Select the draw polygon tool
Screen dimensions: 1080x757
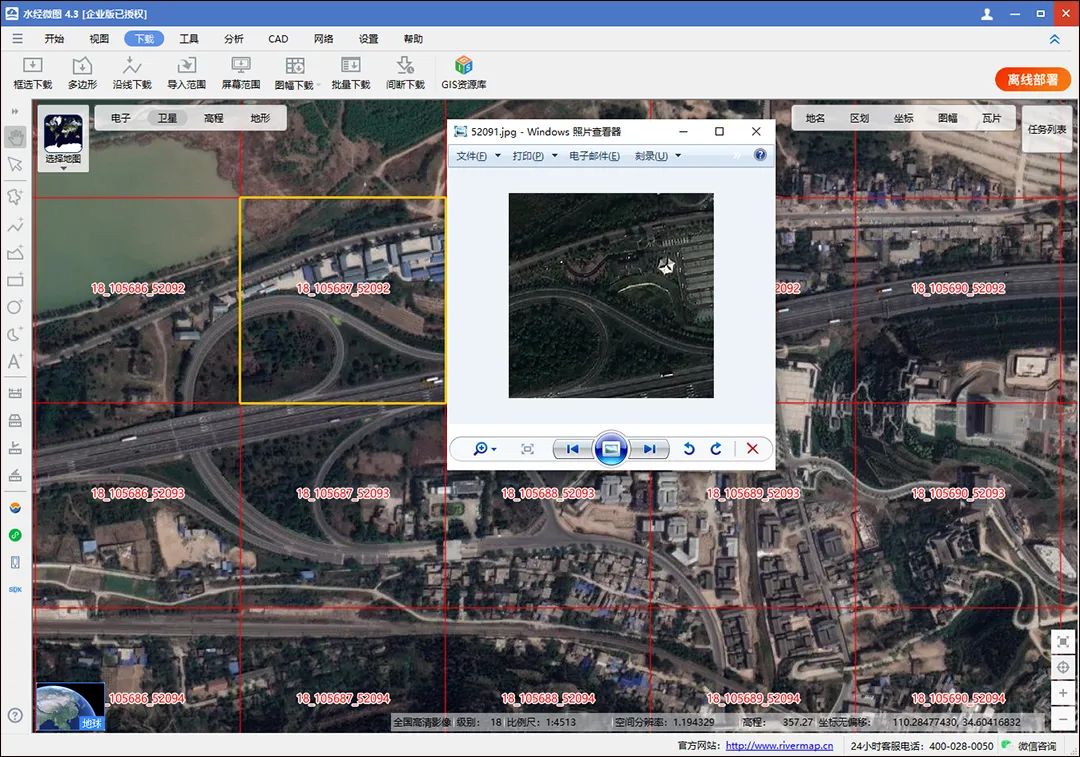(x=15, y=253)
